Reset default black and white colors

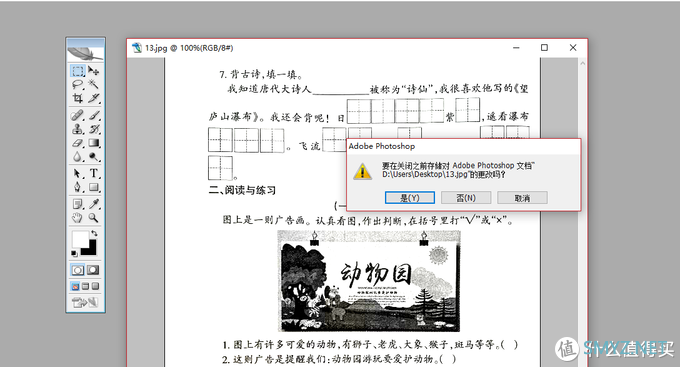coord(74,253)
